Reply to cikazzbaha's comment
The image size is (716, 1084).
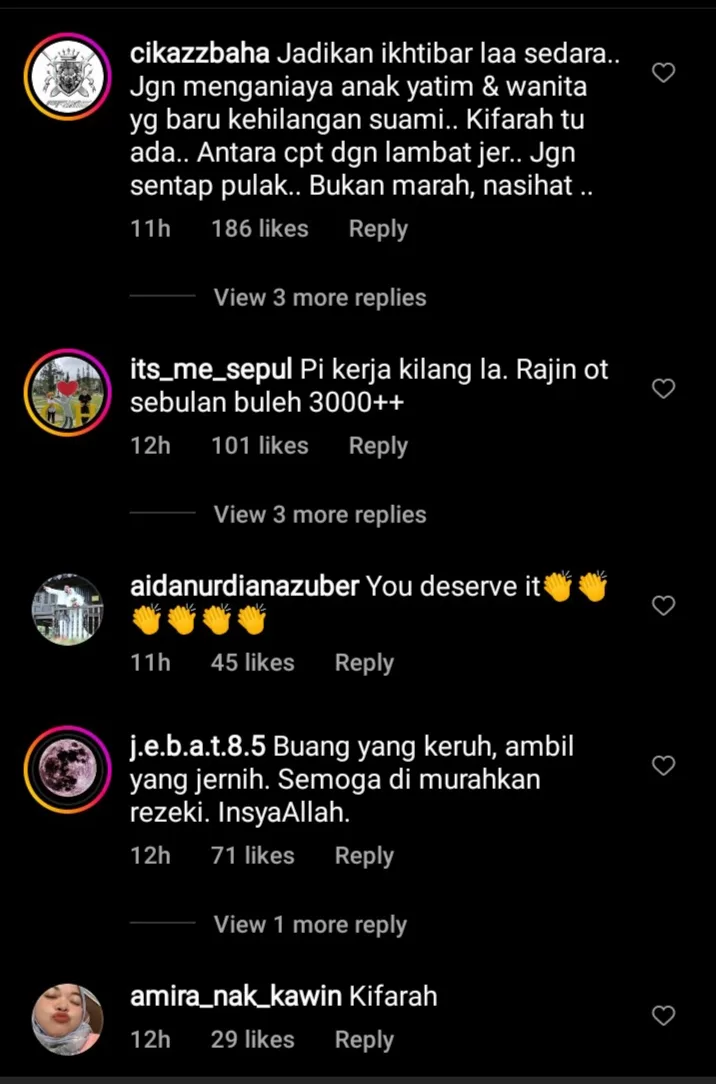[378, 230]
